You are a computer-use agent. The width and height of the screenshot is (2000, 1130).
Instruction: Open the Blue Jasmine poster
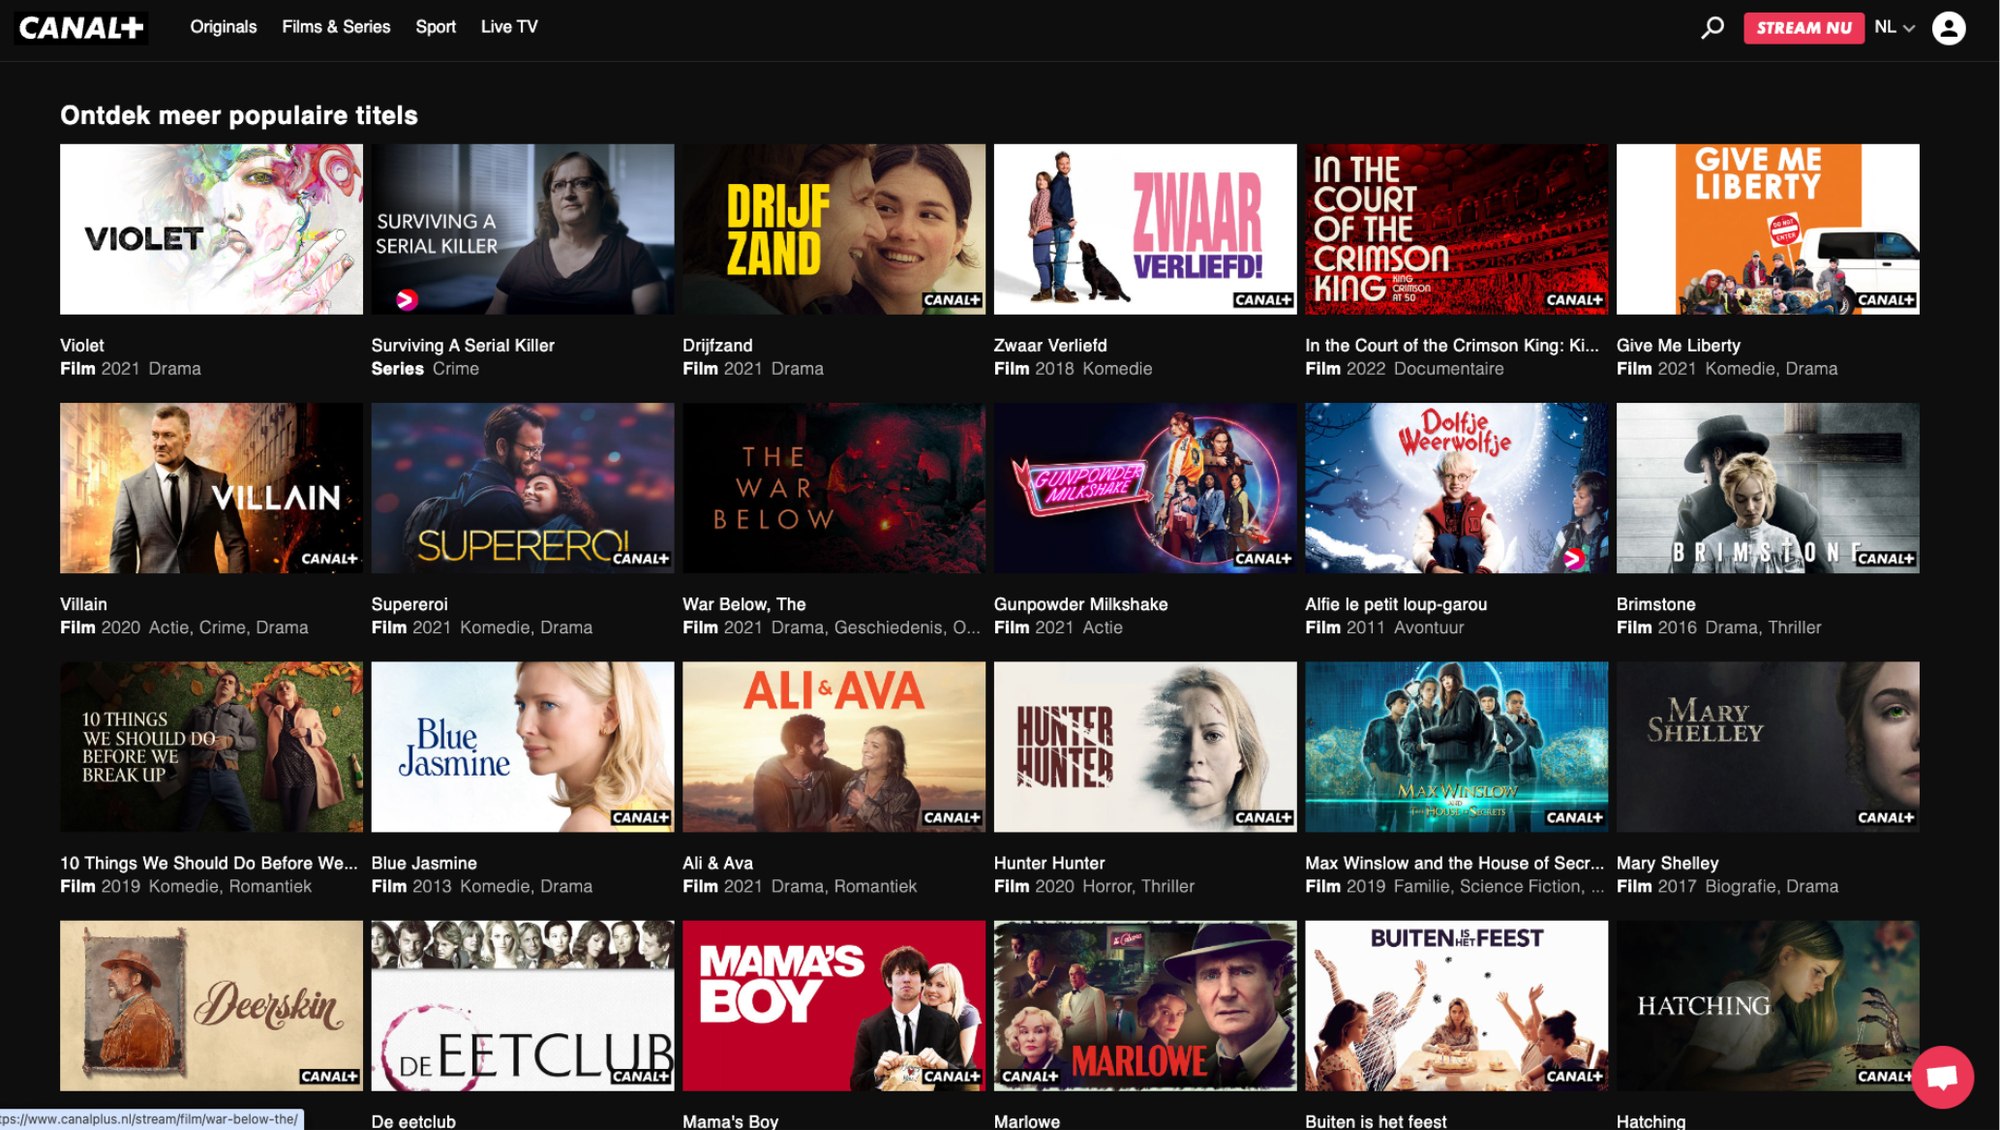coord(522,747)
